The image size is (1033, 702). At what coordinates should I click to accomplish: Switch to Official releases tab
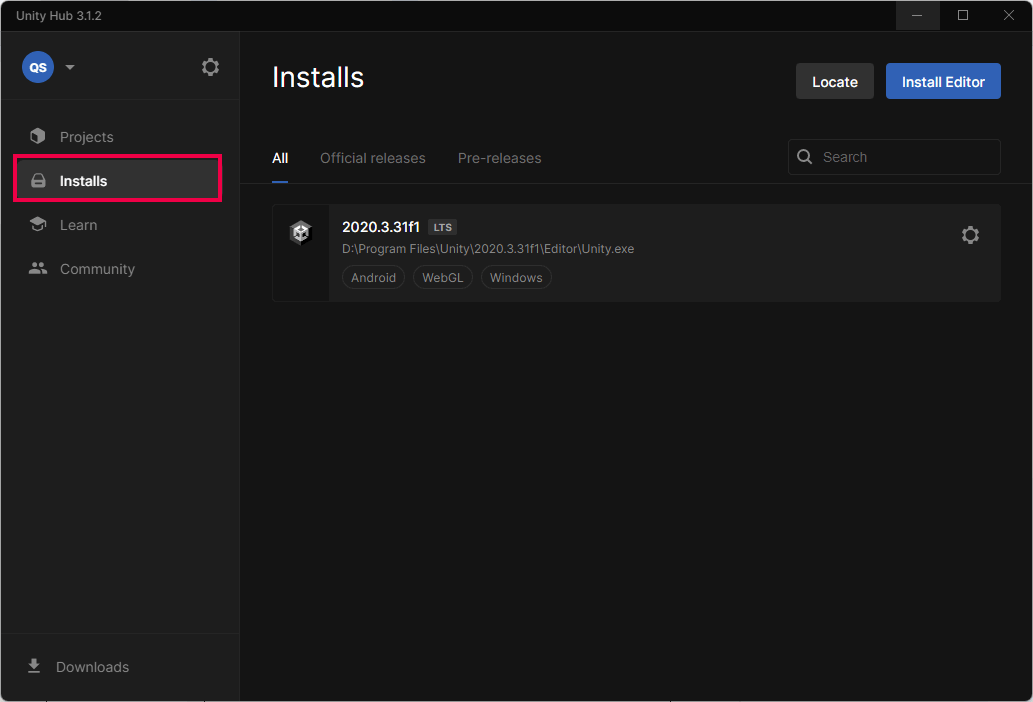pyautogui.click(x=372, y=158)
